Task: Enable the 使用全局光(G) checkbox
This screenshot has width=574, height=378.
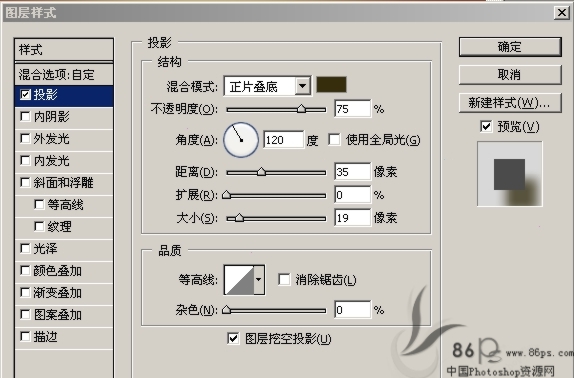Action: pyautogui.click(x=334, y=139)
